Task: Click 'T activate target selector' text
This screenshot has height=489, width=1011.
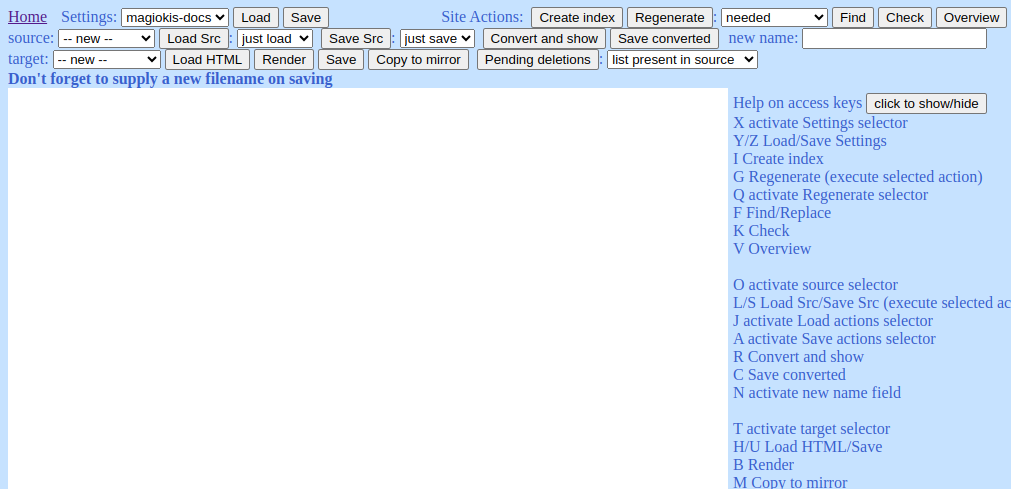Action: coord(812,429)
